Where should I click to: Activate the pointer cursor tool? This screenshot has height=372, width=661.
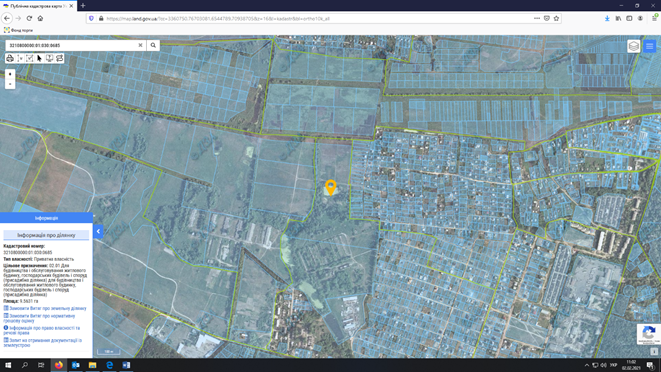[40, 58]
